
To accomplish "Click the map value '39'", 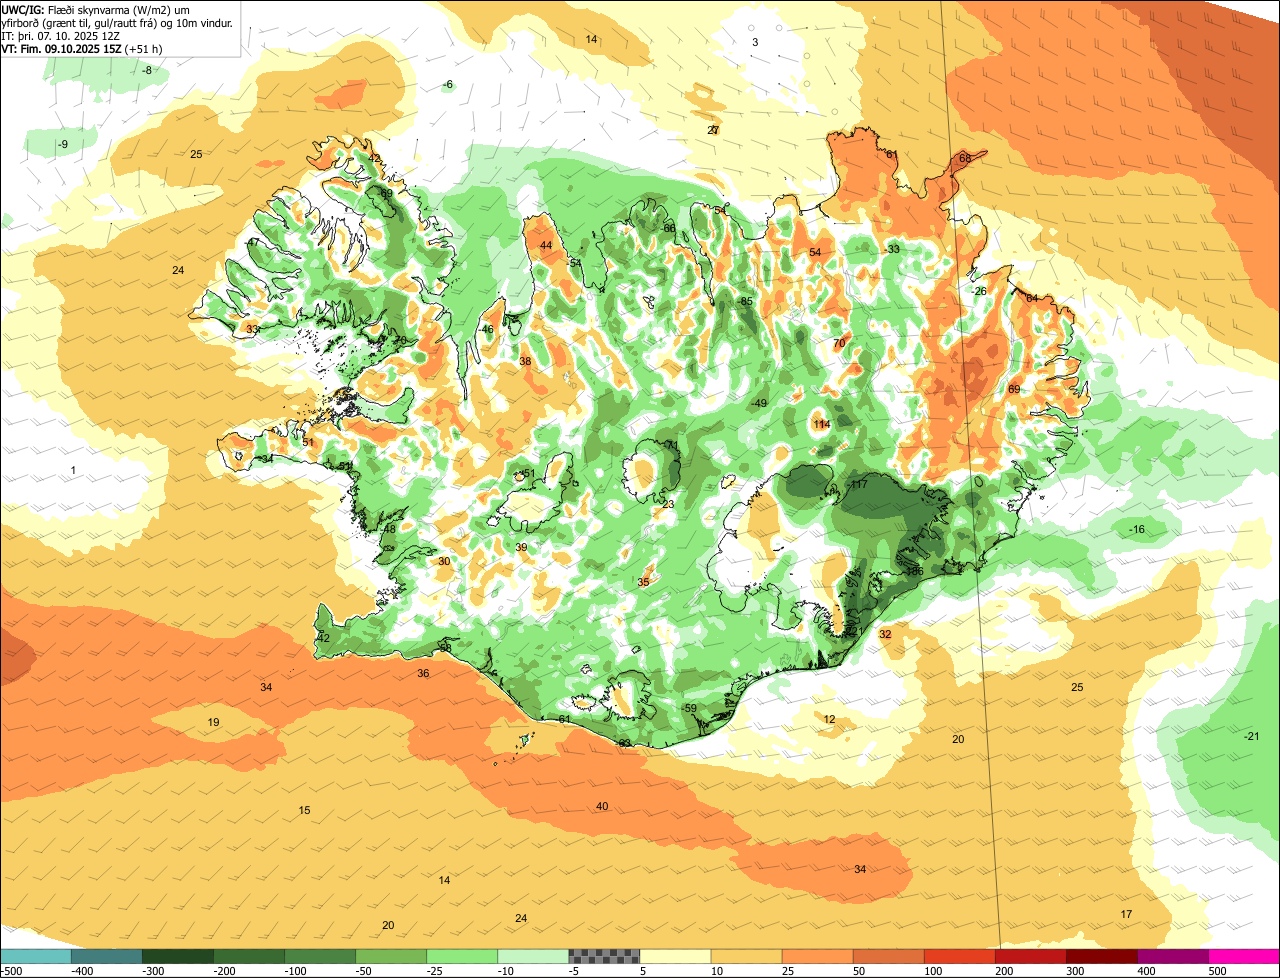I will (x=521, y=547).
